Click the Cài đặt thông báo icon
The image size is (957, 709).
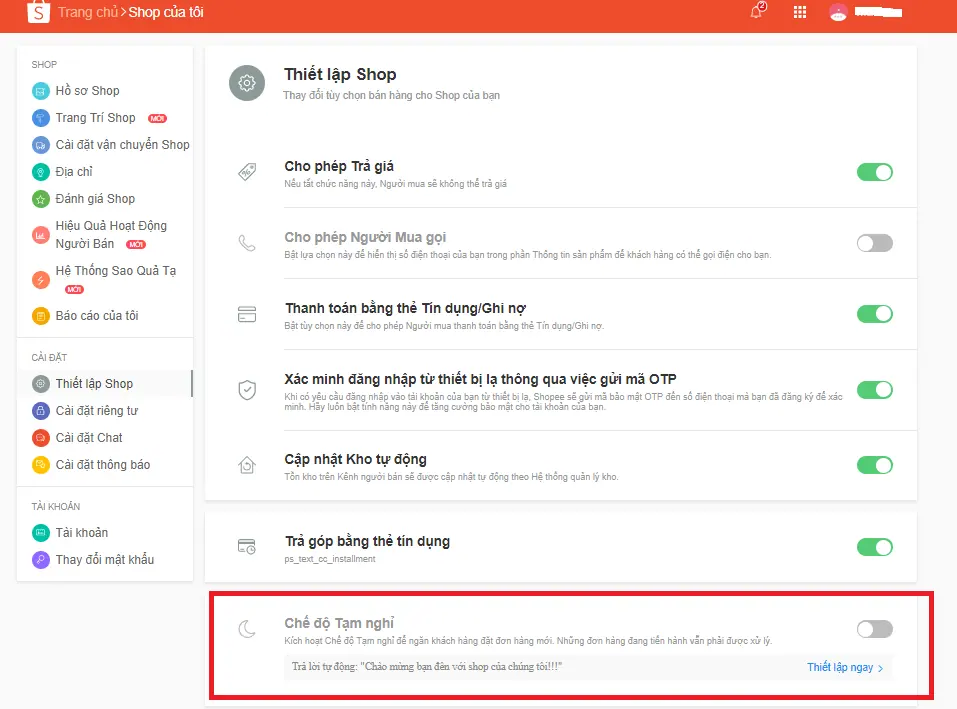pos(40,465)
